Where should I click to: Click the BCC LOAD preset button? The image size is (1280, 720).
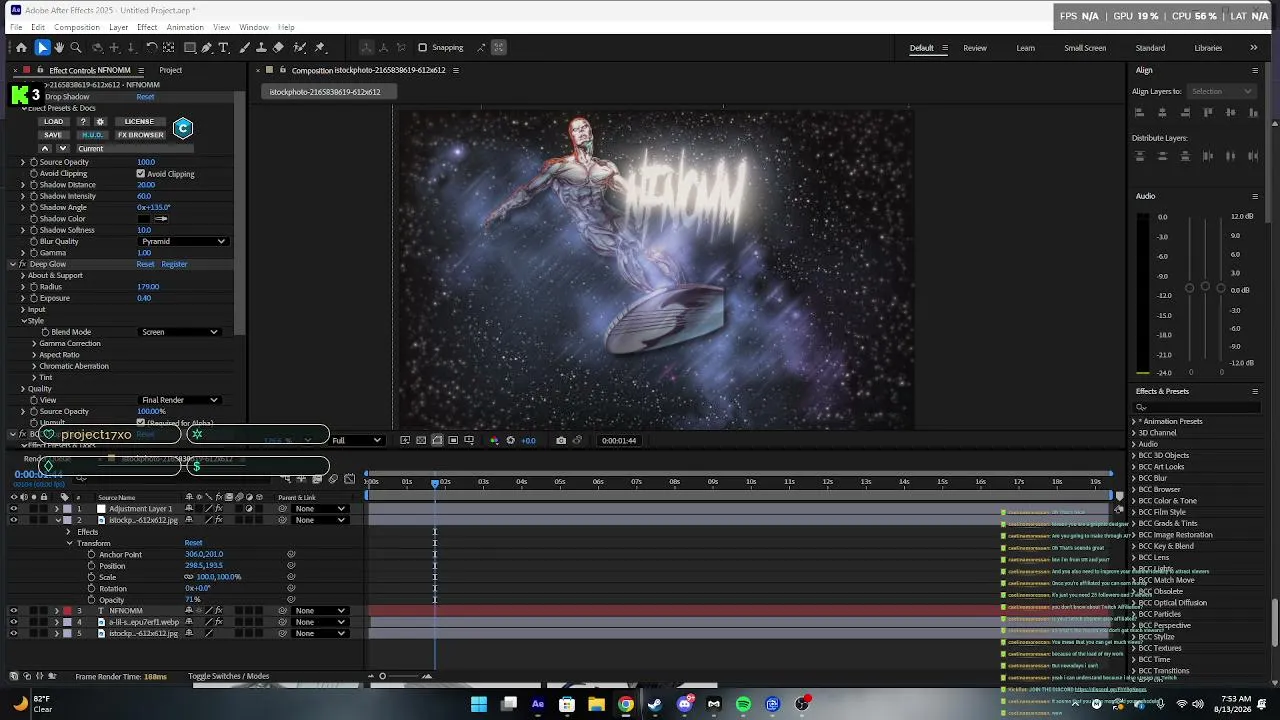53,122
